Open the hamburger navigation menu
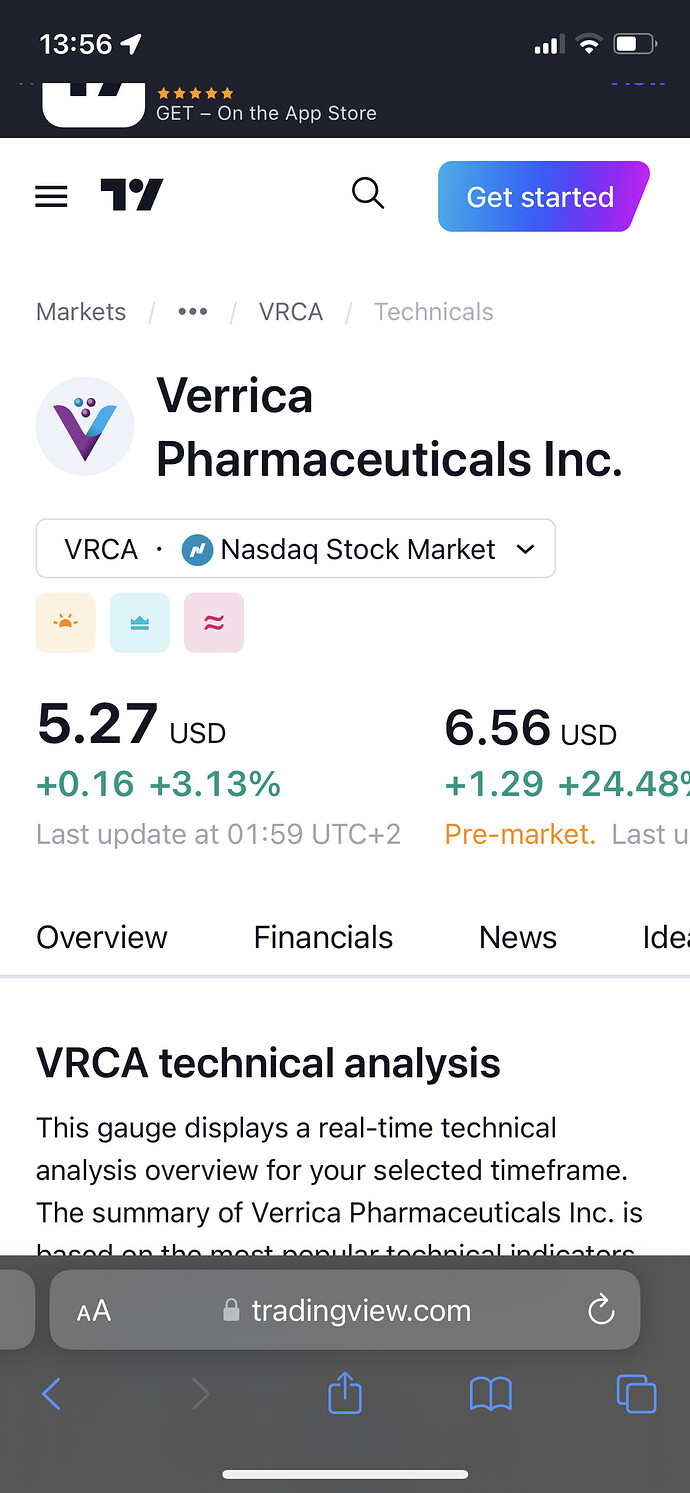690x1493 pixels. (51, 196)
